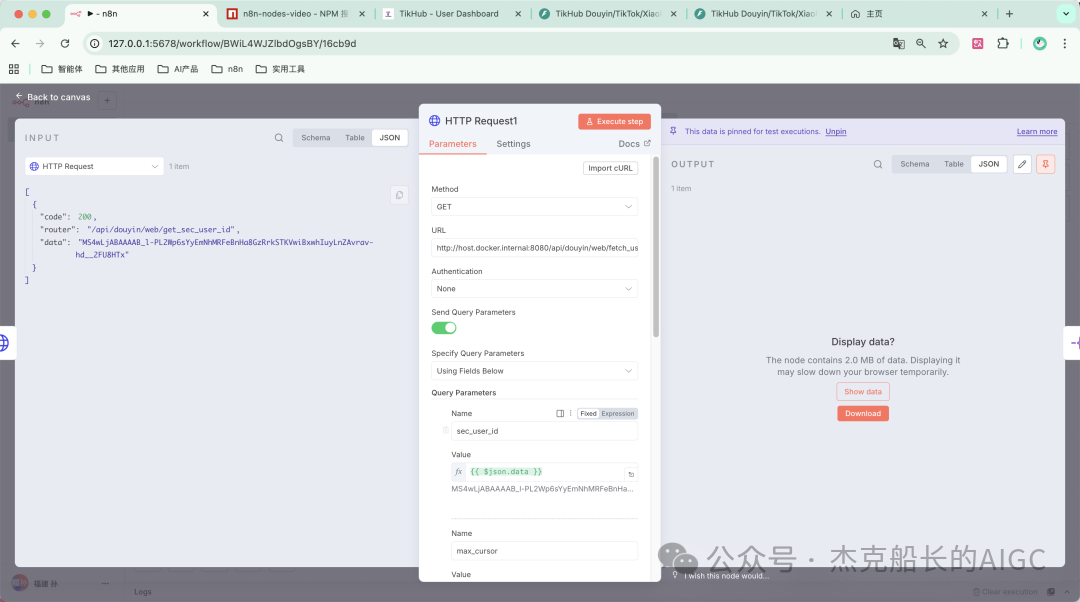Expand the Method GET dropdown
This screenshot has width=1080, height=602.
pyautogui.click(x=534, y=207)
